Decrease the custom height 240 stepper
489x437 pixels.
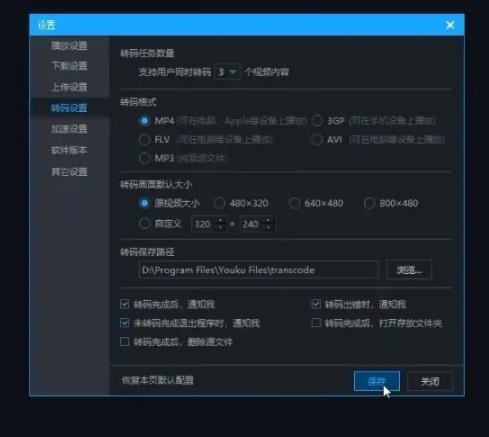(269, 228)
